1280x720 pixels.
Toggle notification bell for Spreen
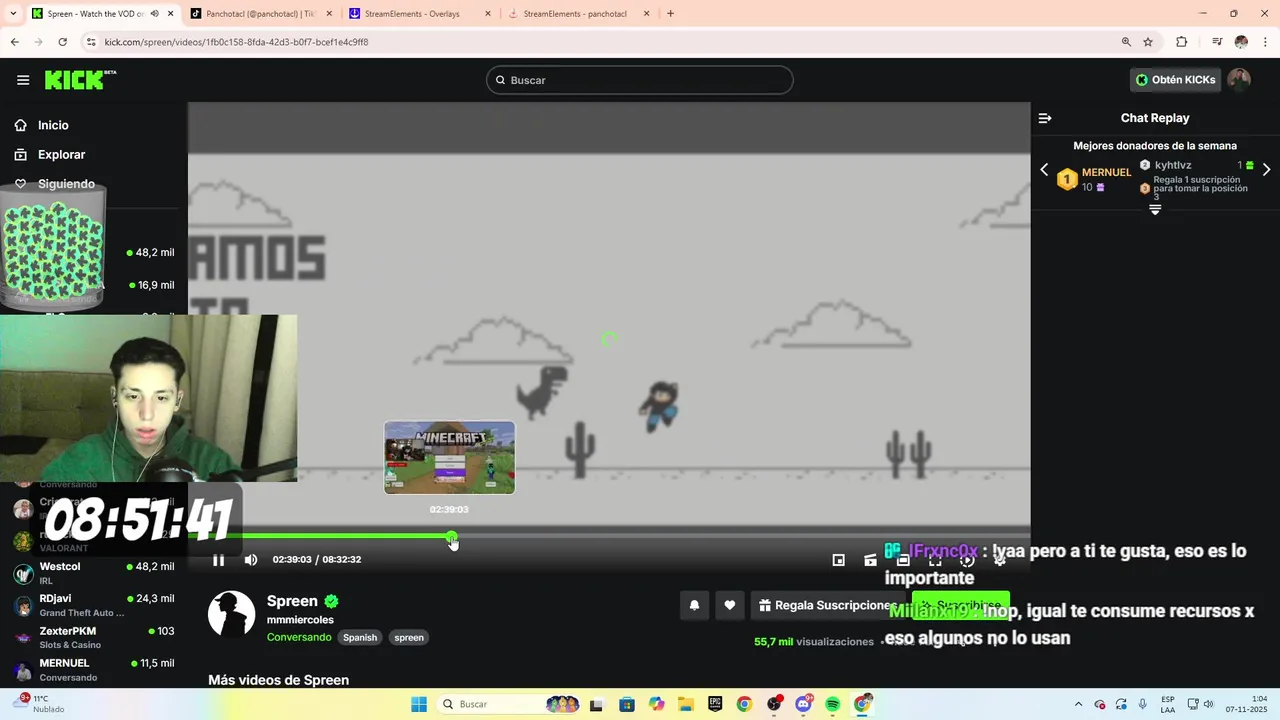click(694, 605)
